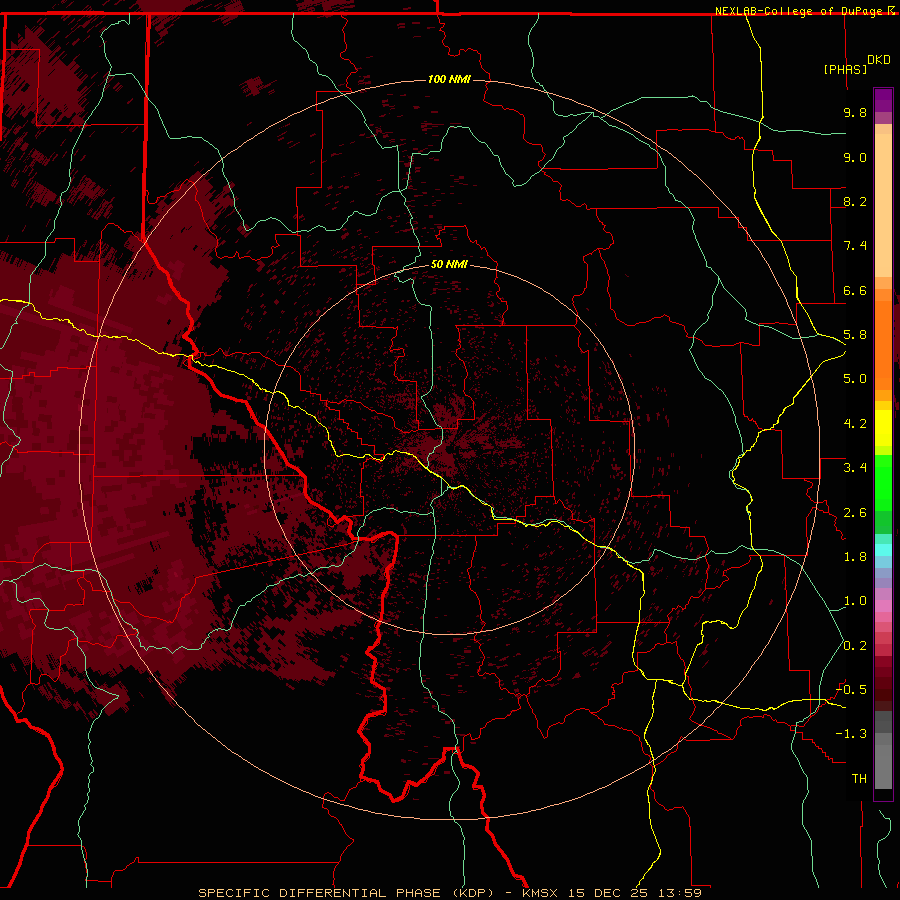Click the 9.0 value on the color scale
This screenshot has width=900, height=900.
coord(855,157)
